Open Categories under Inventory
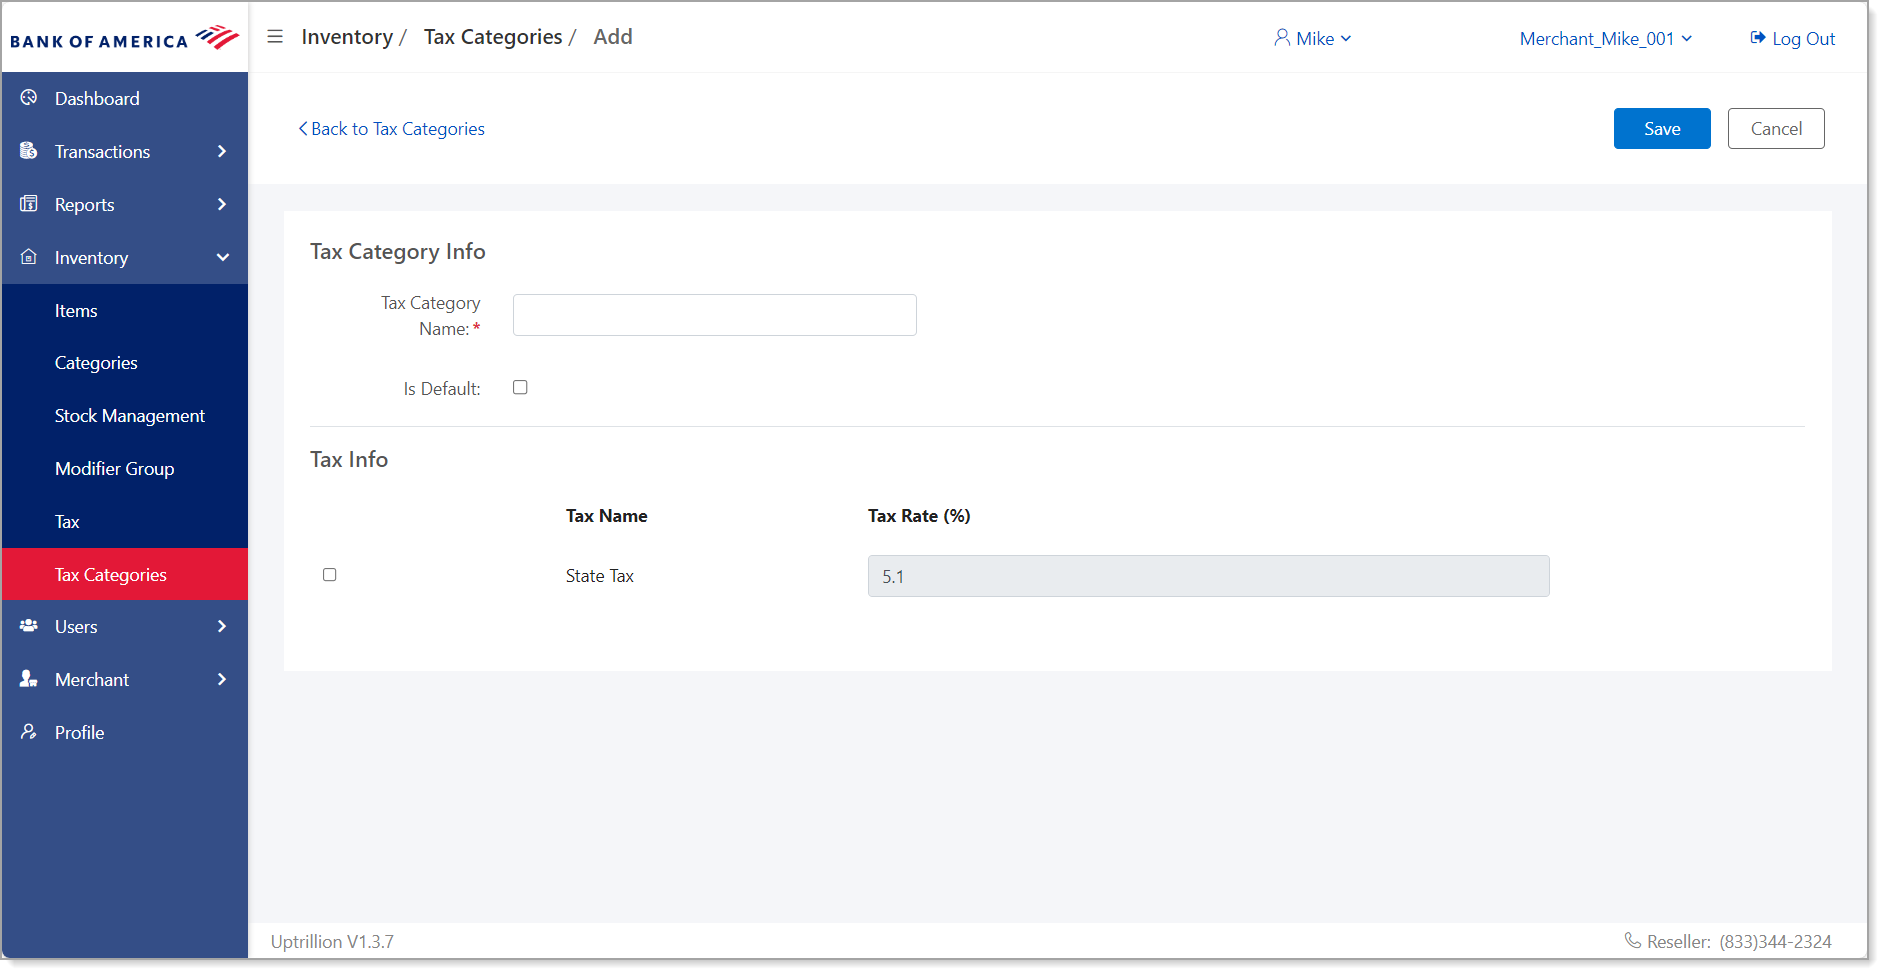Viewport: 1884px width, 975px height. coord(125,362)
